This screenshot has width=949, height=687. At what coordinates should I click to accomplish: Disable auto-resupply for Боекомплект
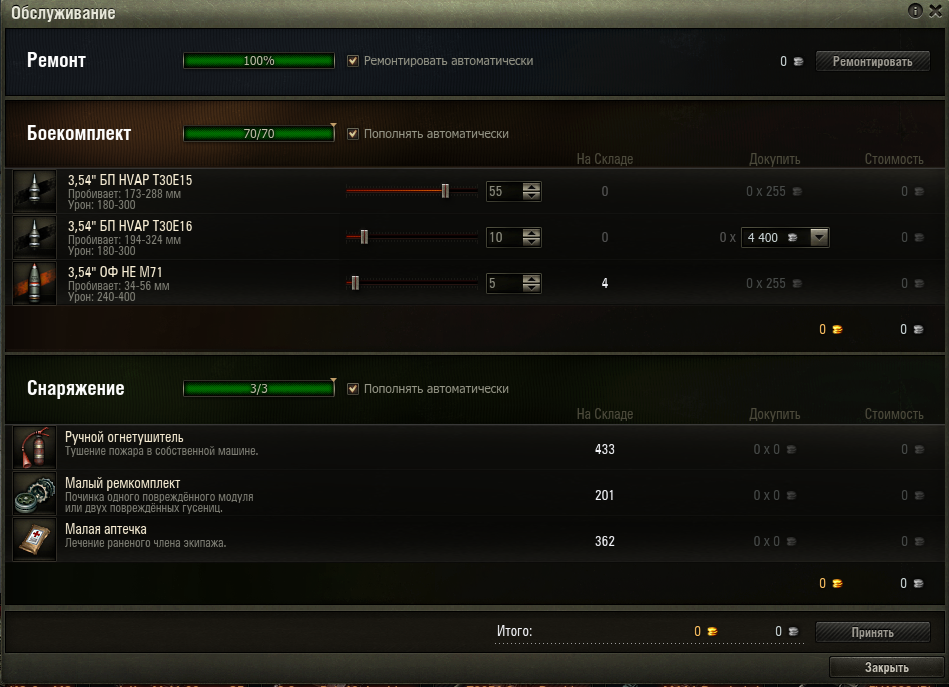(x=353, y=134)
